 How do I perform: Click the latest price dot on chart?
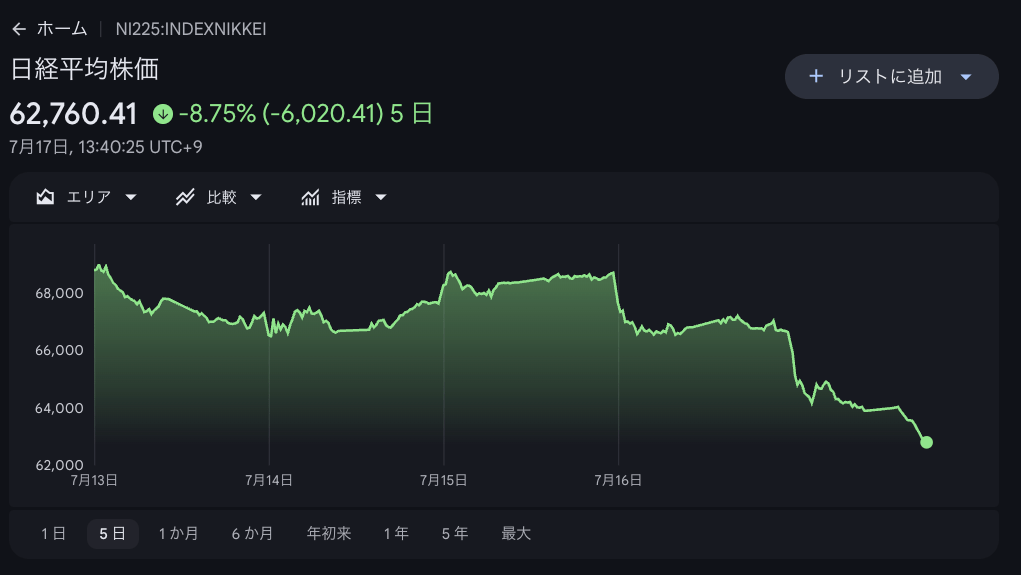click(927, 442)
